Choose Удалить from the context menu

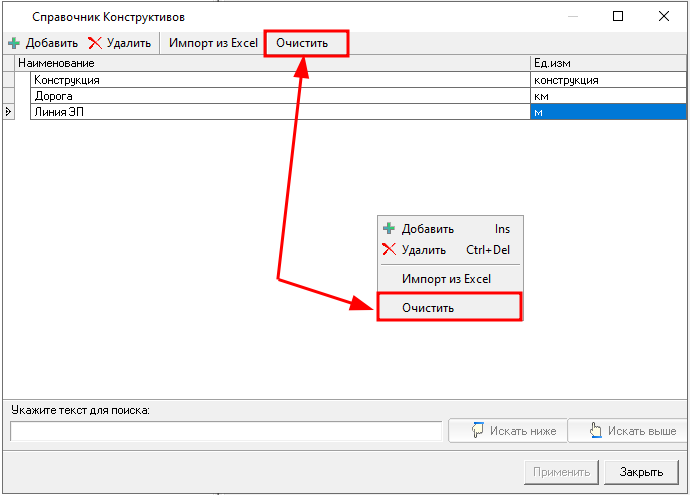tap(424, 250)
